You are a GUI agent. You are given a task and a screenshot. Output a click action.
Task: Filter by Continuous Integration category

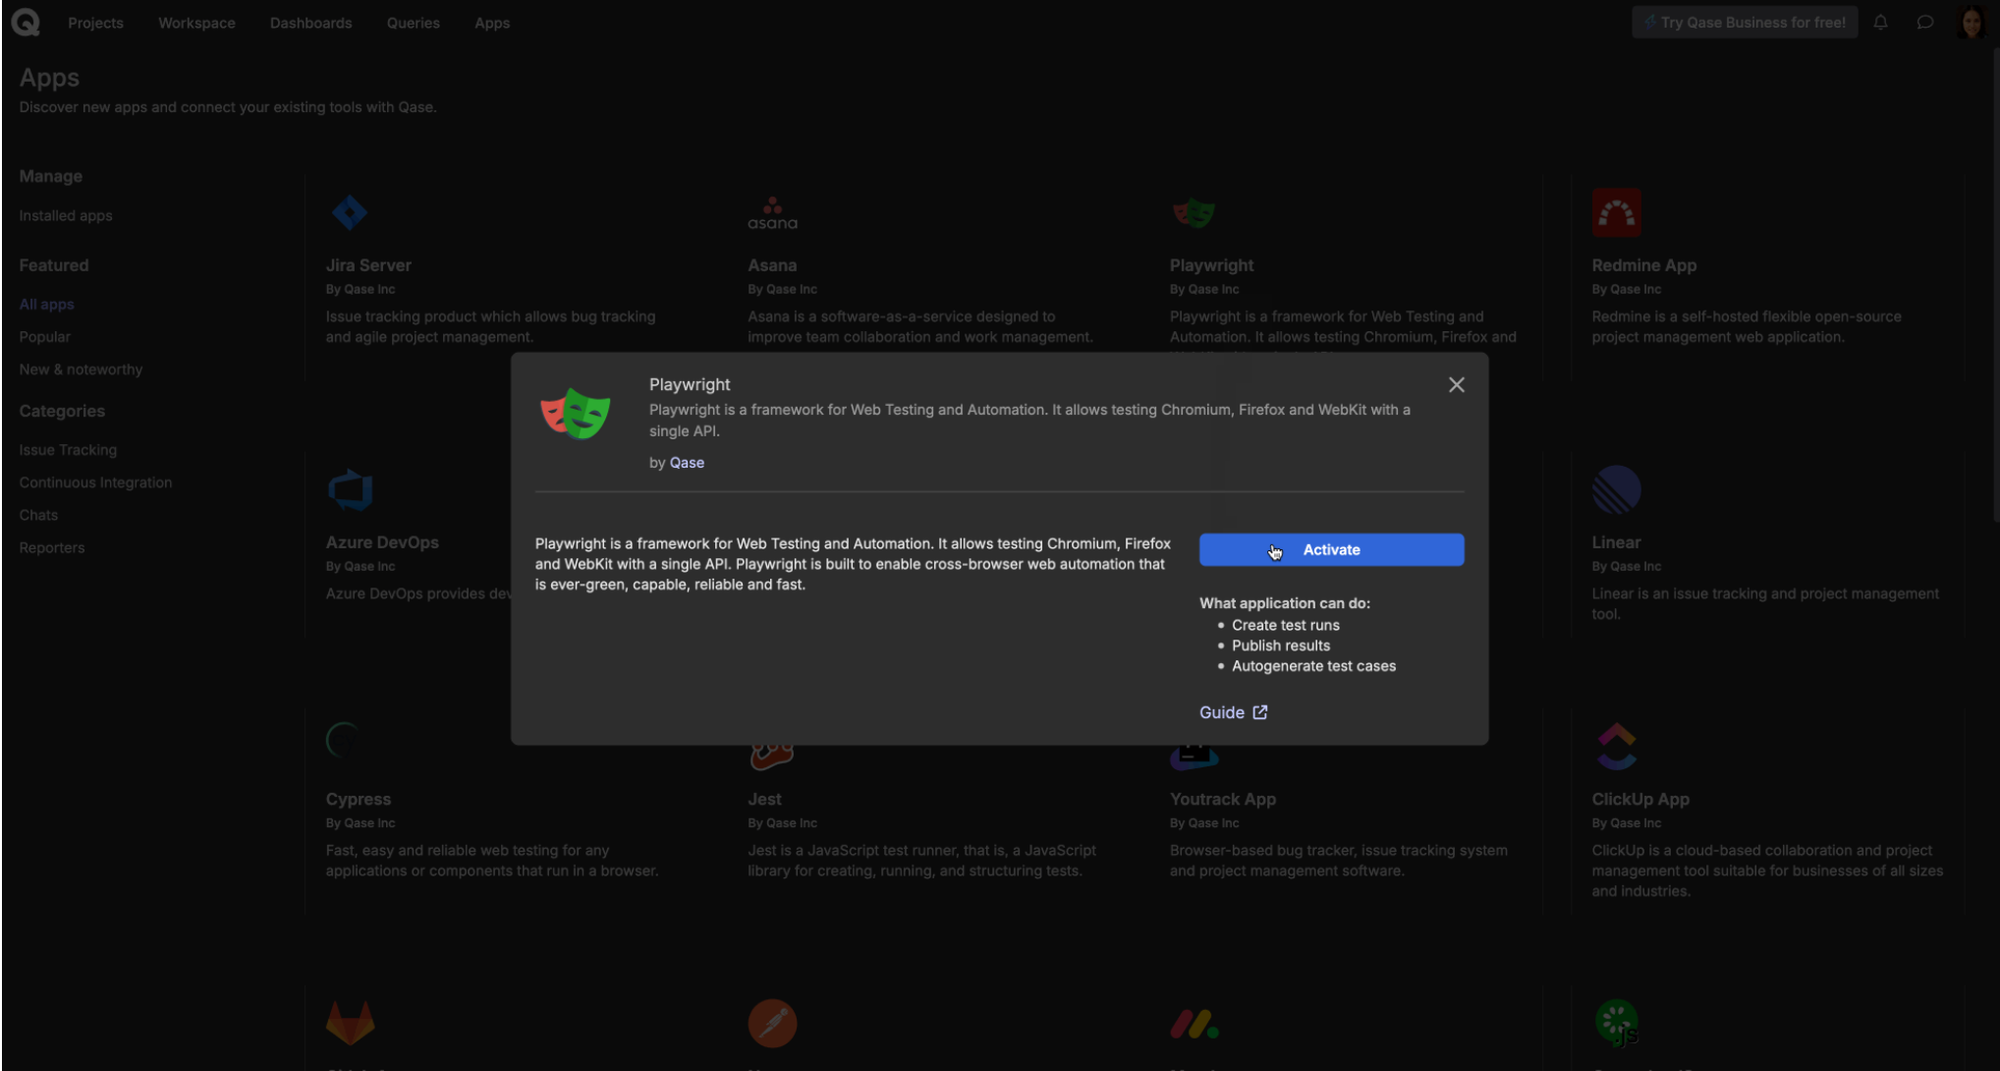(x=96, y=482)
